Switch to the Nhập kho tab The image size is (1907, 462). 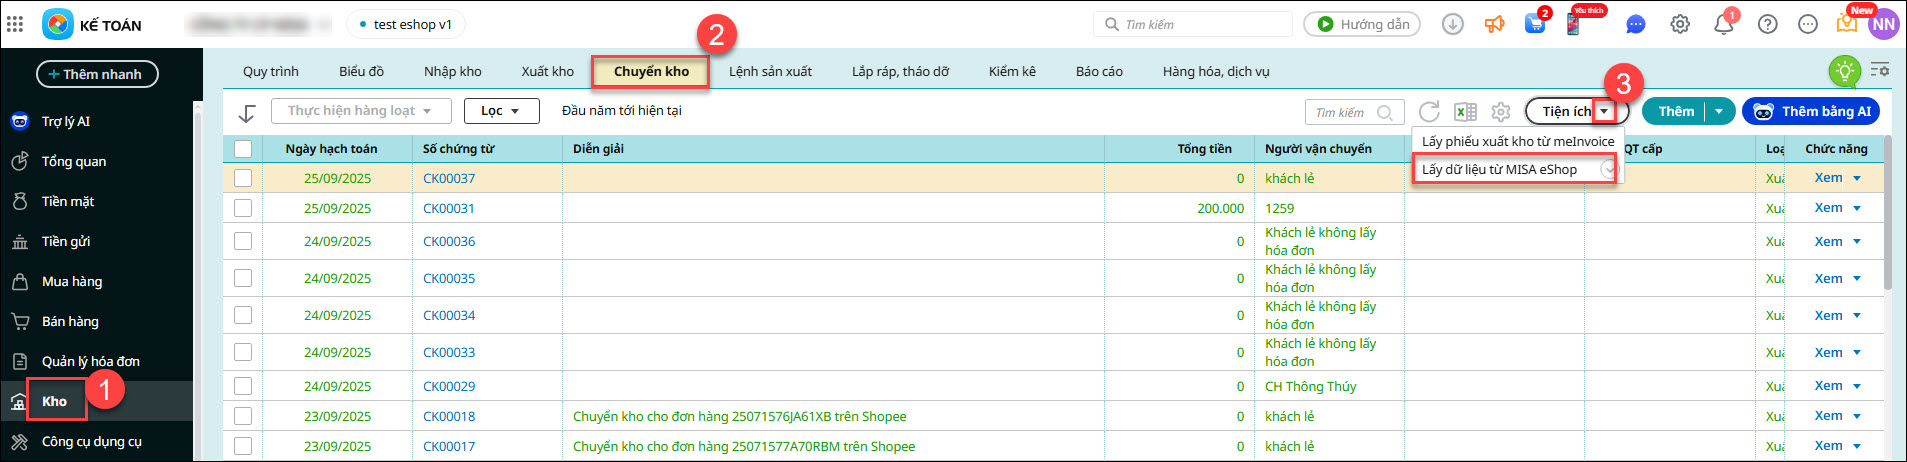click(452, 71)
